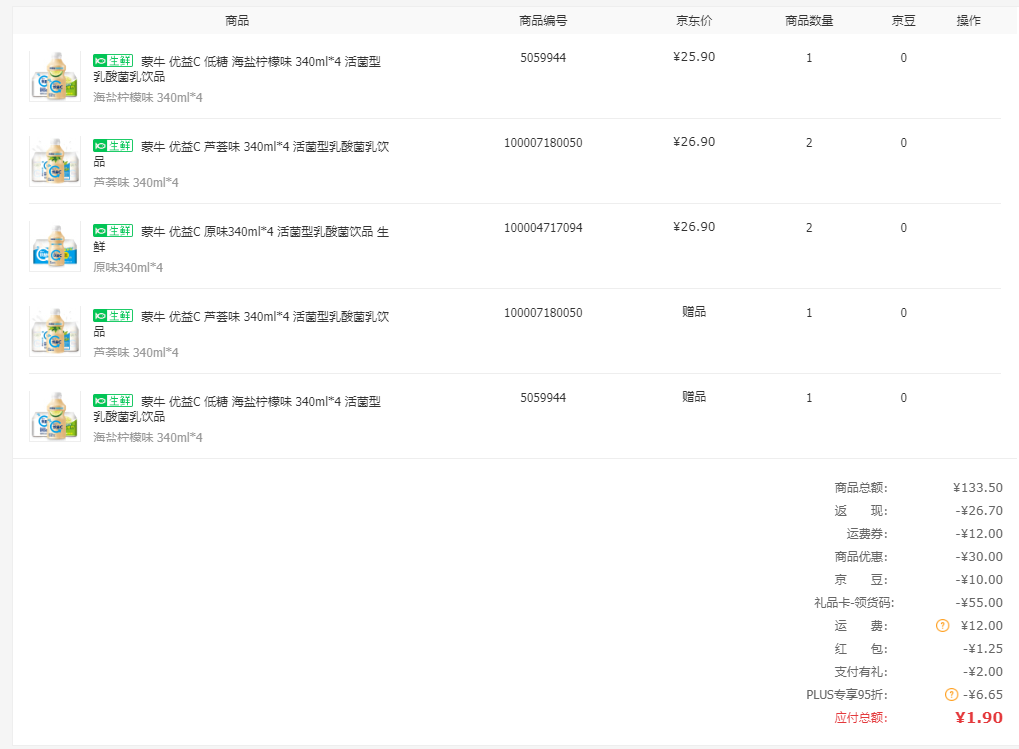
Task: Open thumbnail of the ¥26.90 芦荟味 product
Action: (55, 161)
